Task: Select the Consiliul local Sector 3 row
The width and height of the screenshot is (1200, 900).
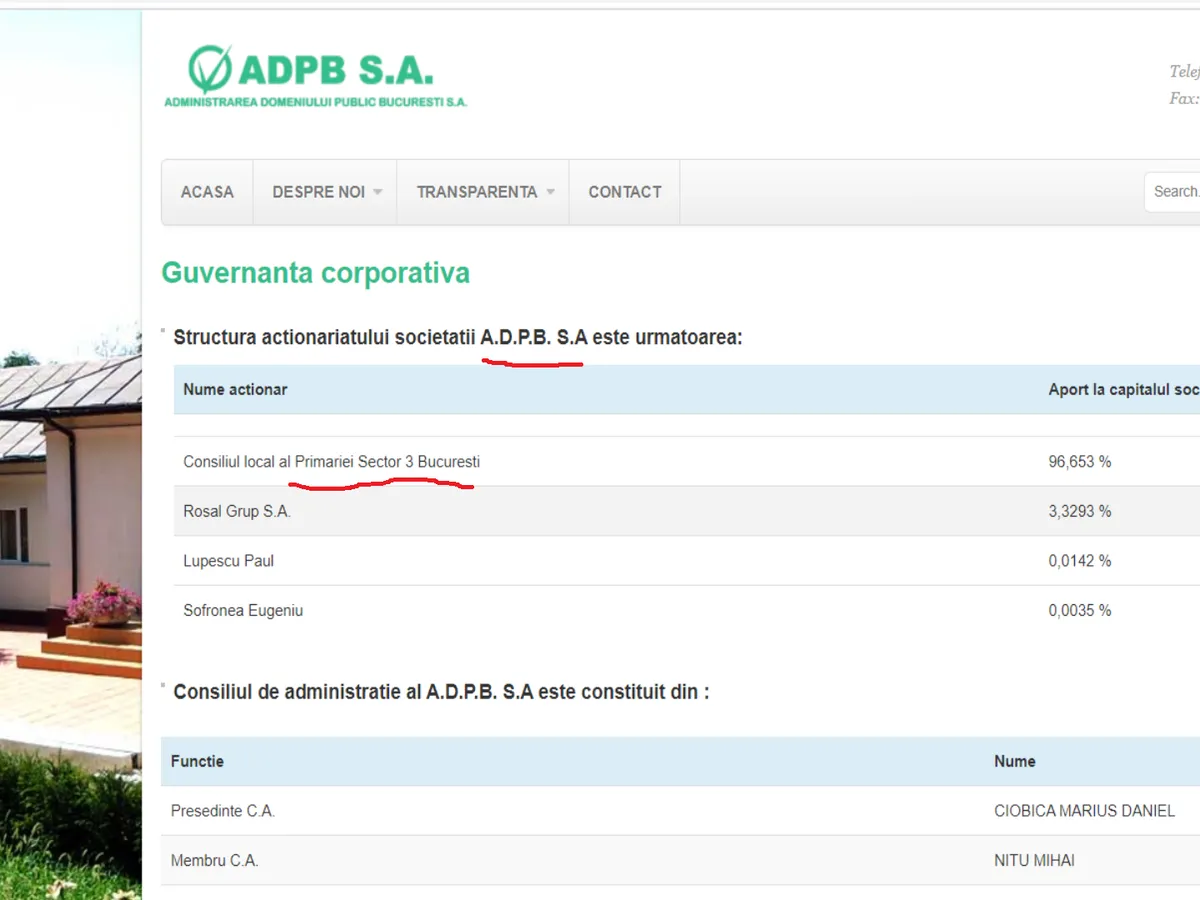Action: 331,462
